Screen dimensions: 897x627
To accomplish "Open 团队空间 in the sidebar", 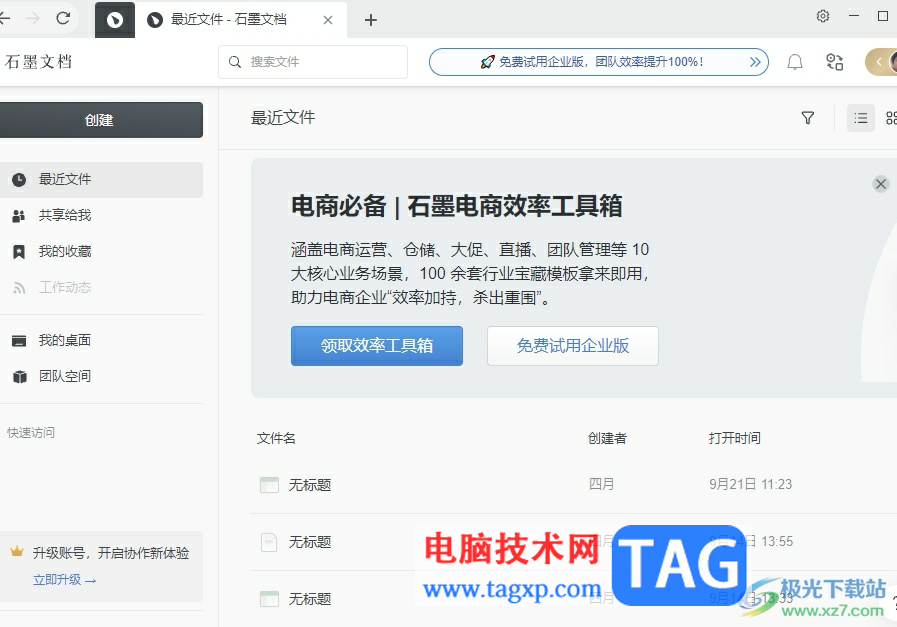I will tap(101, 376).
